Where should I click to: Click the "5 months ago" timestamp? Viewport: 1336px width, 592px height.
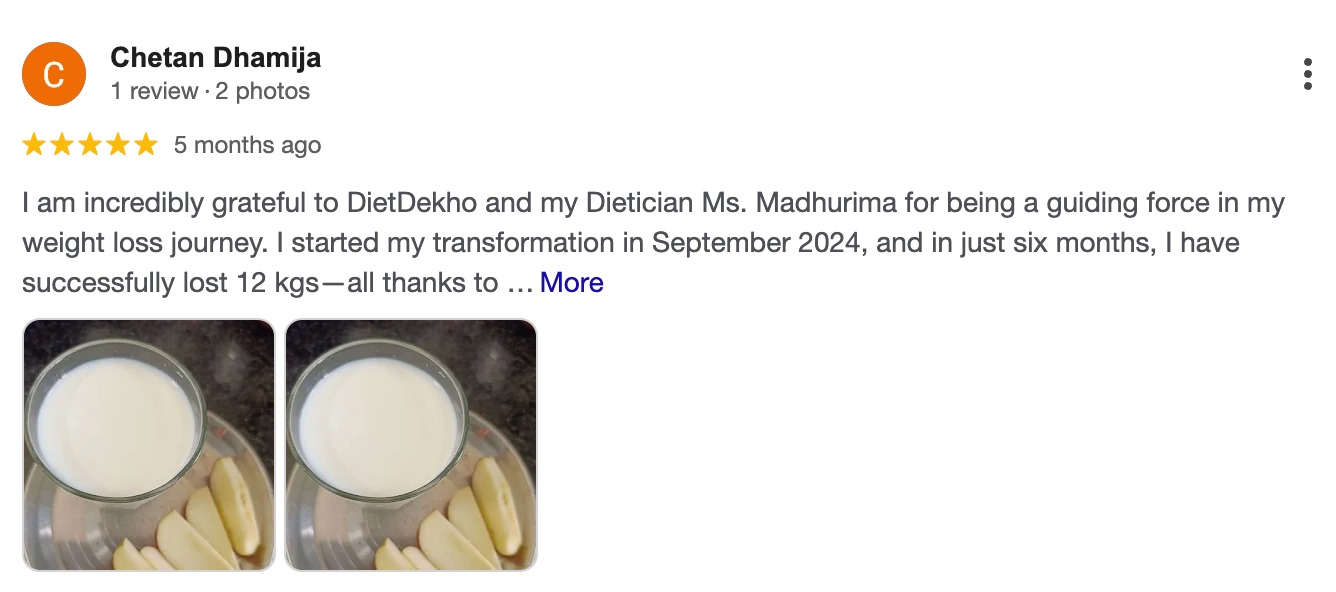(x=247, y=145)
